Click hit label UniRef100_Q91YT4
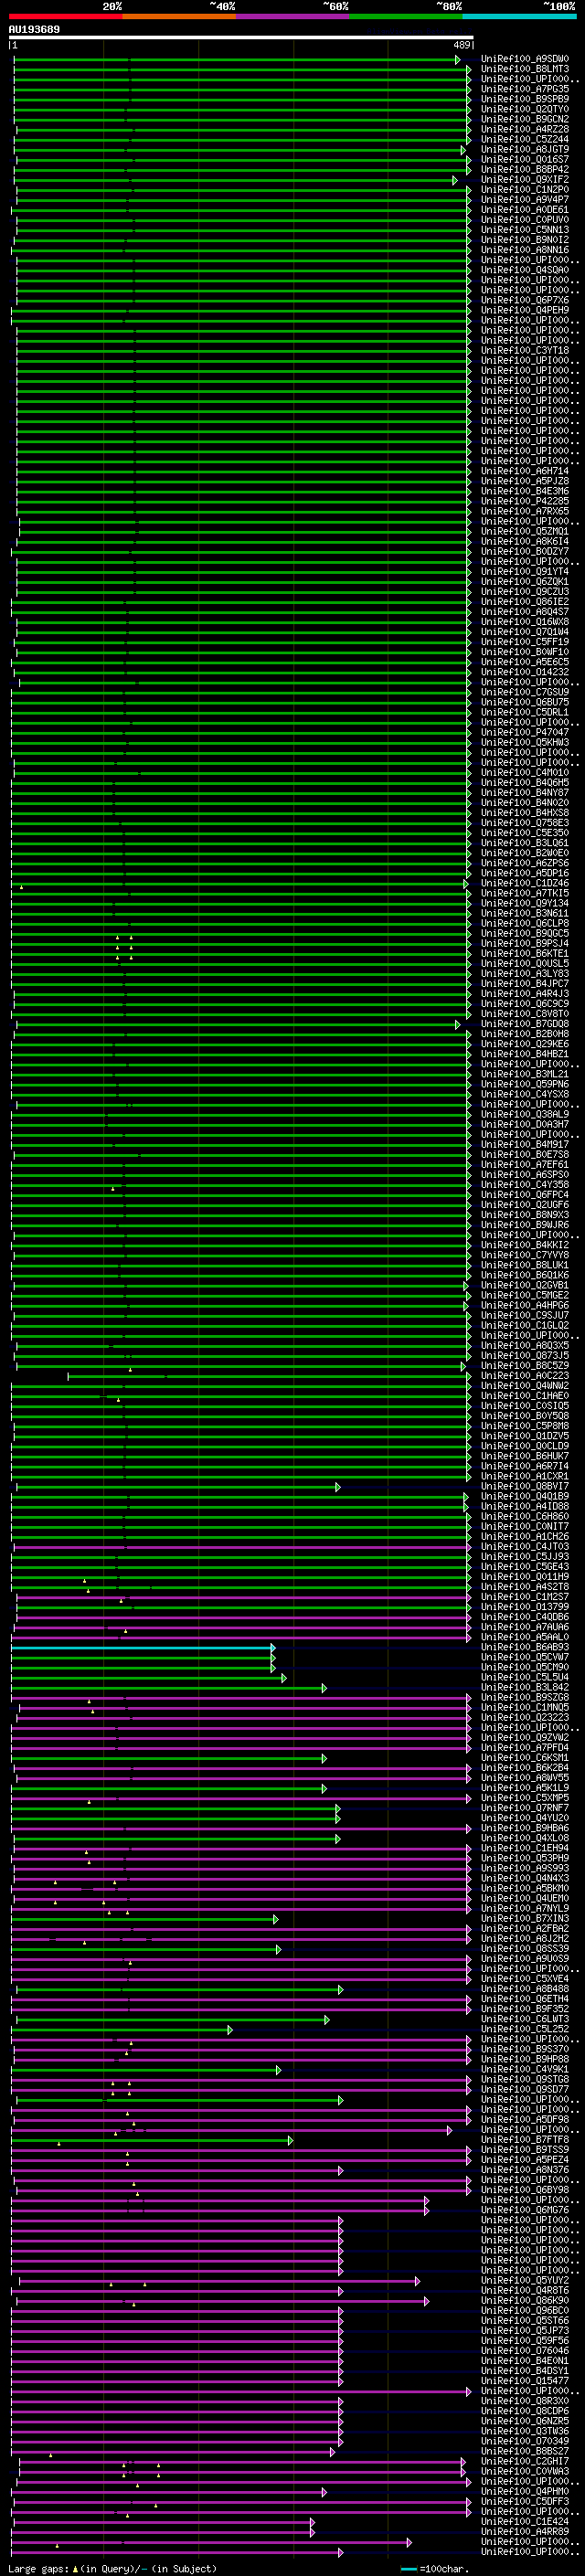Screen dimensions: 585x2576 [x=525, y=571]
